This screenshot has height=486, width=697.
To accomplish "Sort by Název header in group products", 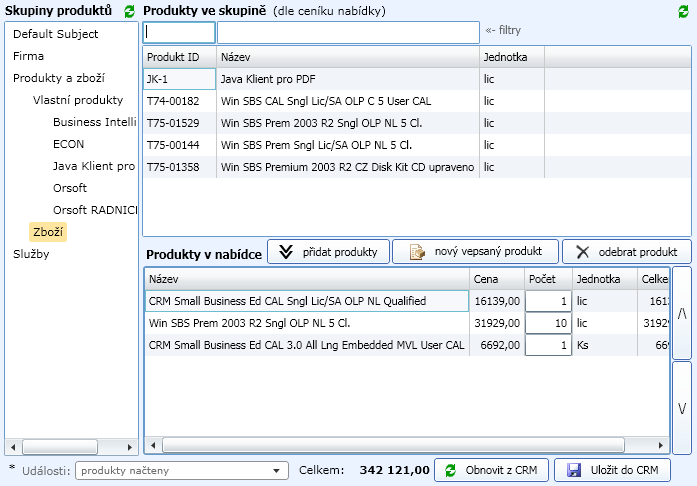I will click(348, 57).
